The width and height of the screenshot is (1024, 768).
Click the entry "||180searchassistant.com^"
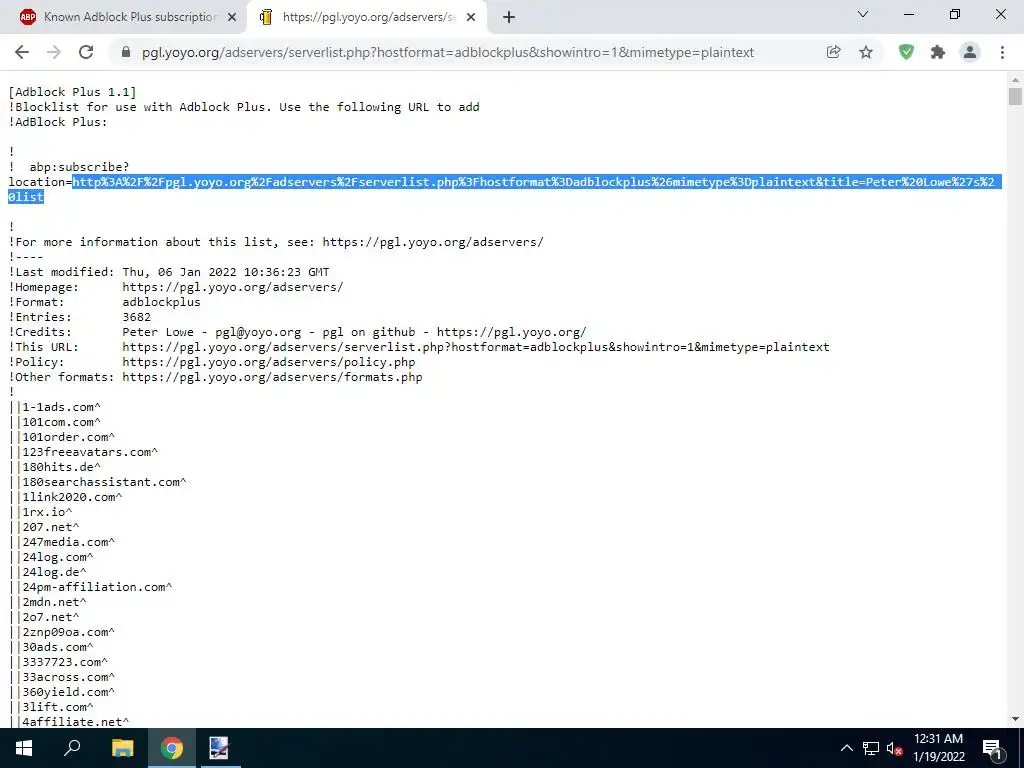(97, 483)
